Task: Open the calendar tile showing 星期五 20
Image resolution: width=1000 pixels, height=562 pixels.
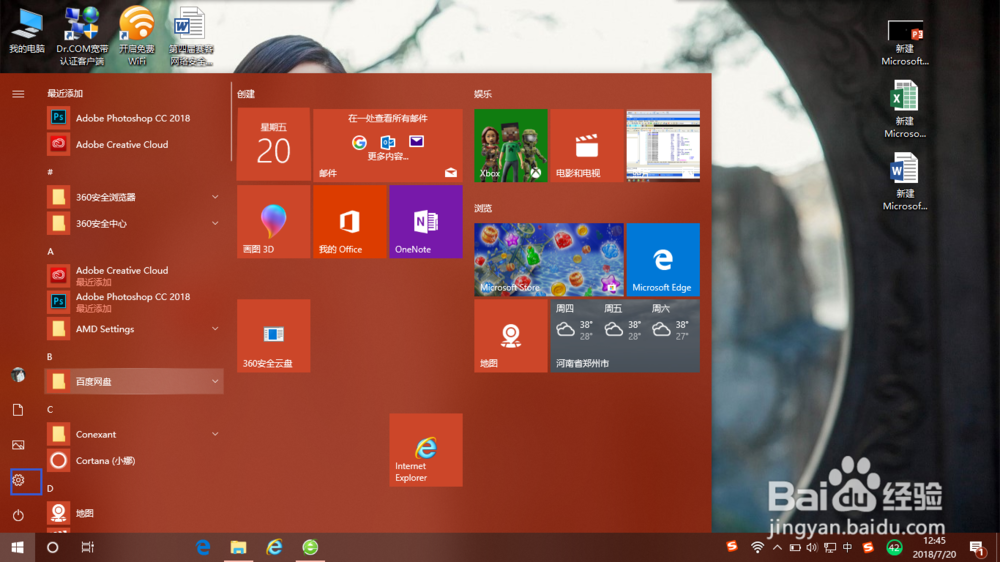Action: (274, 145)
